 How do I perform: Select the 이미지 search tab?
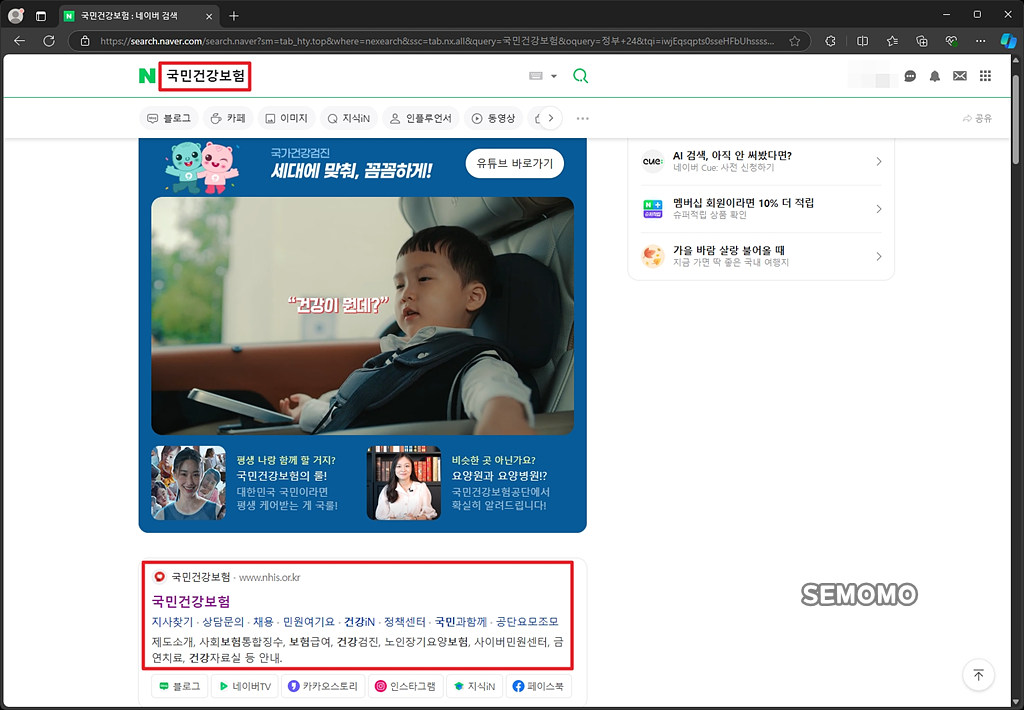pos(286,118)
